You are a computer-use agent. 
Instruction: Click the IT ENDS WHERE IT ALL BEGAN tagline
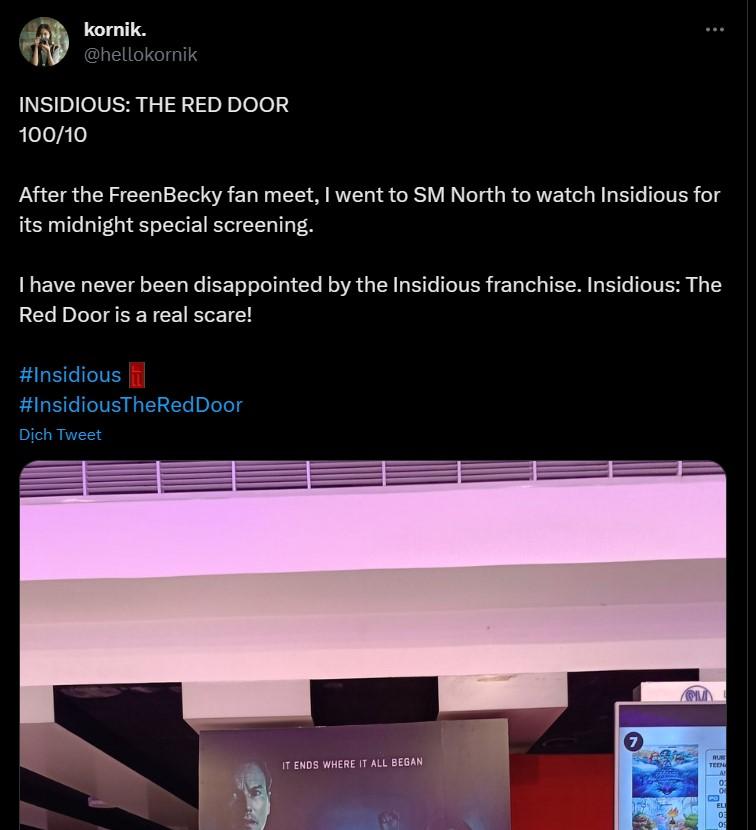[352, 763]
